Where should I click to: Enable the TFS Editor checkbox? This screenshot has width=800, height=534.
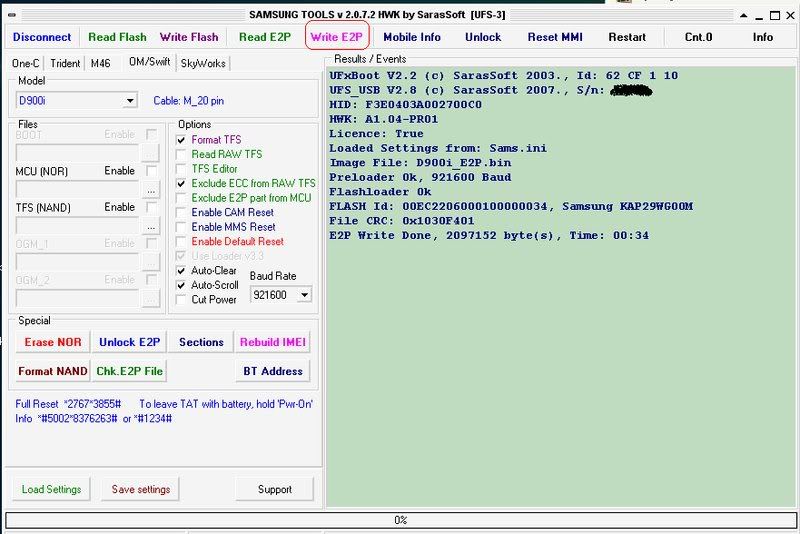pyautogui.click(x=181, y=169)
